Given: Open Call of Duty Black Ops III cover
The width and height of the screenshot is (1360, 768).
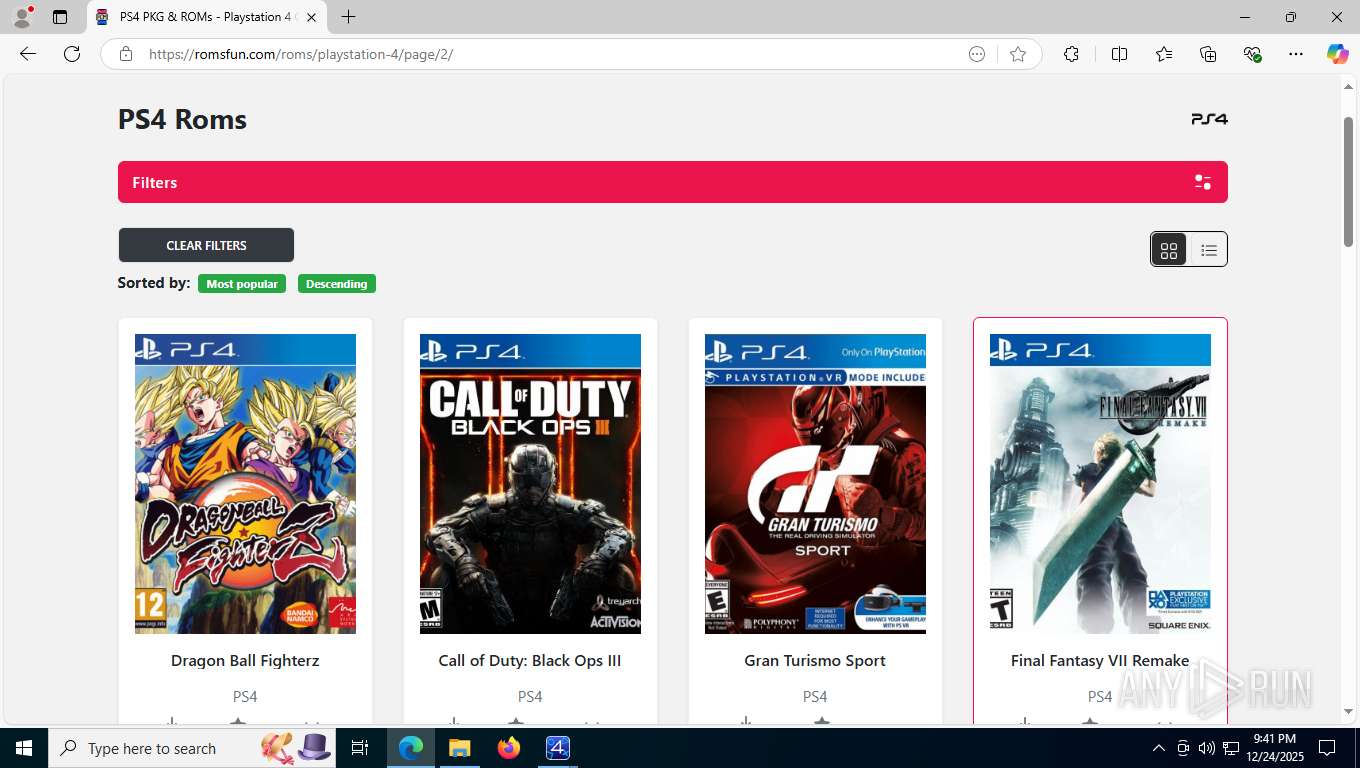Looking at the screenshot, I should pyautogui.click(x=530, y=484).
